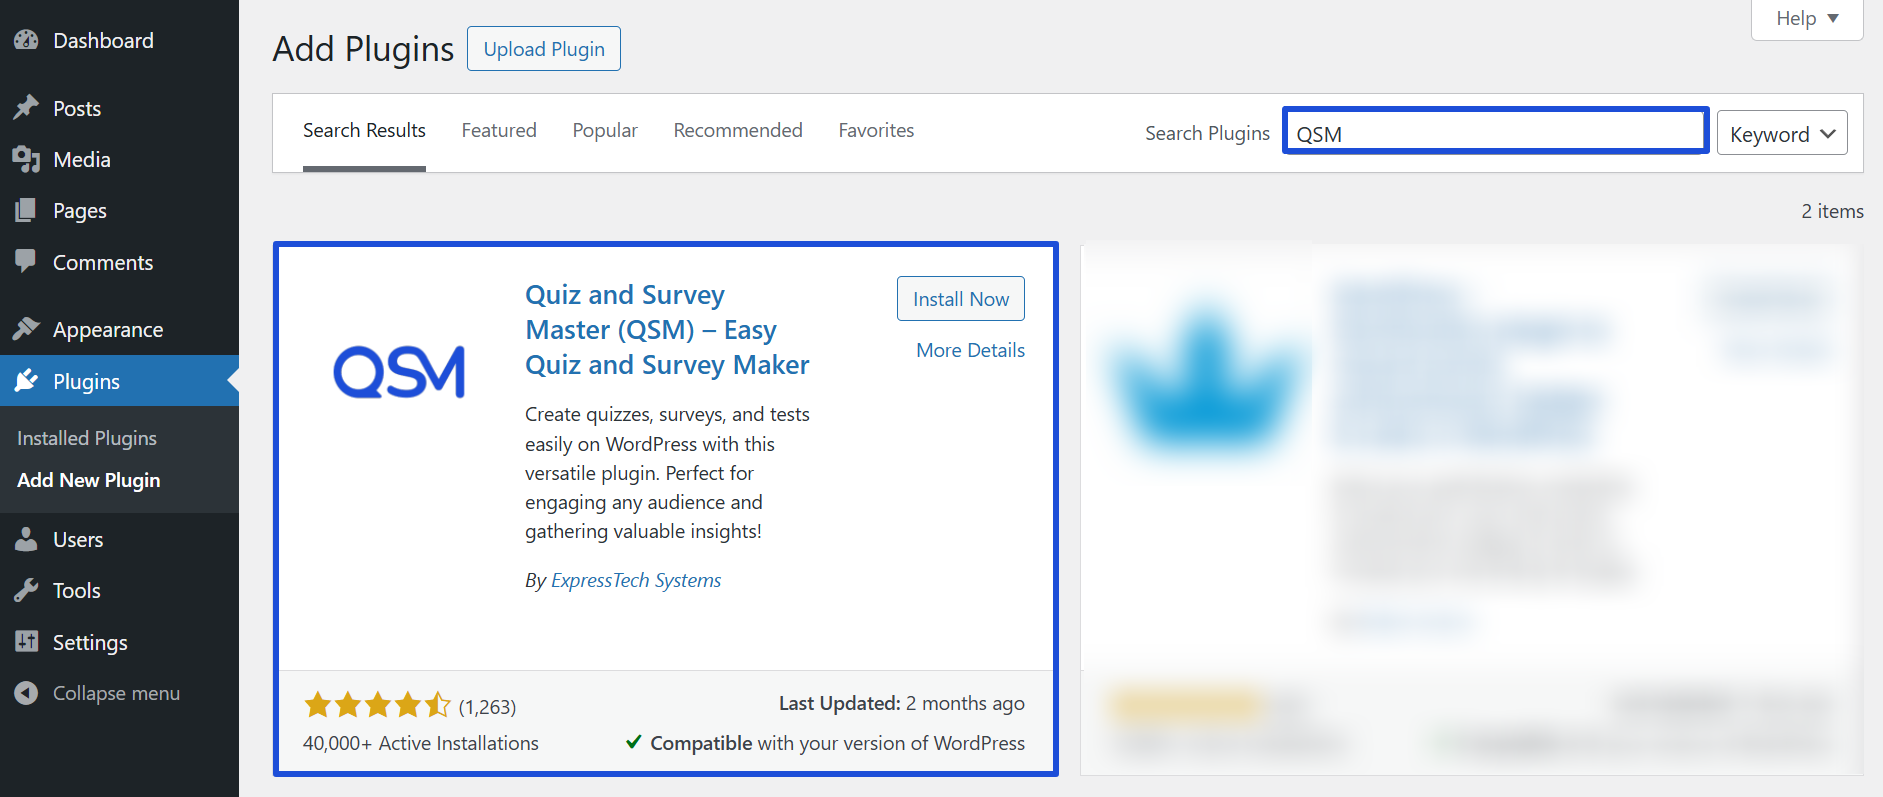Open the Comments section
Viewport: 1883px width, 797px height.
click(x=119, y=262)
